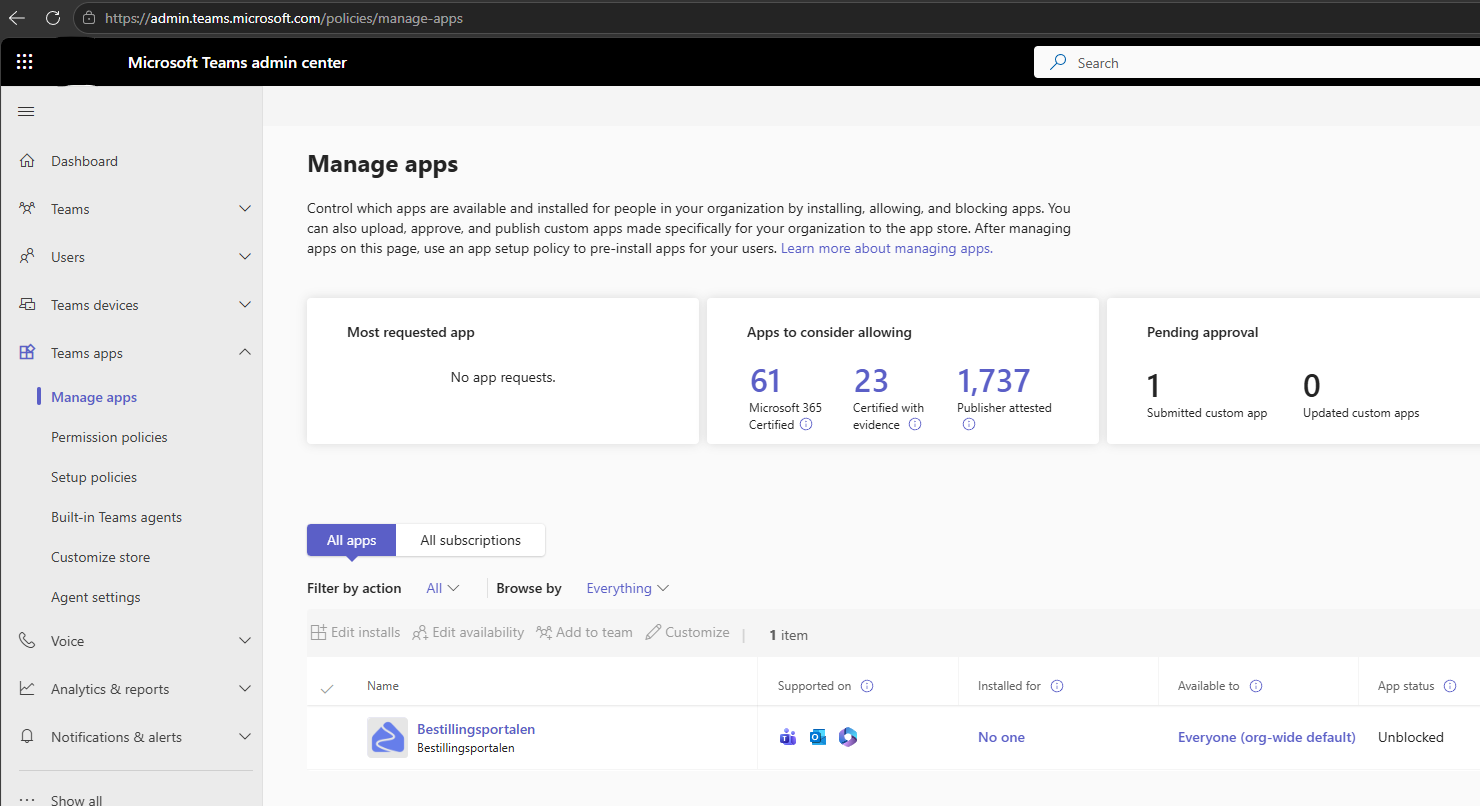Click the Unblocked app status cell
1480x806 pixels.
[1411, 737]
